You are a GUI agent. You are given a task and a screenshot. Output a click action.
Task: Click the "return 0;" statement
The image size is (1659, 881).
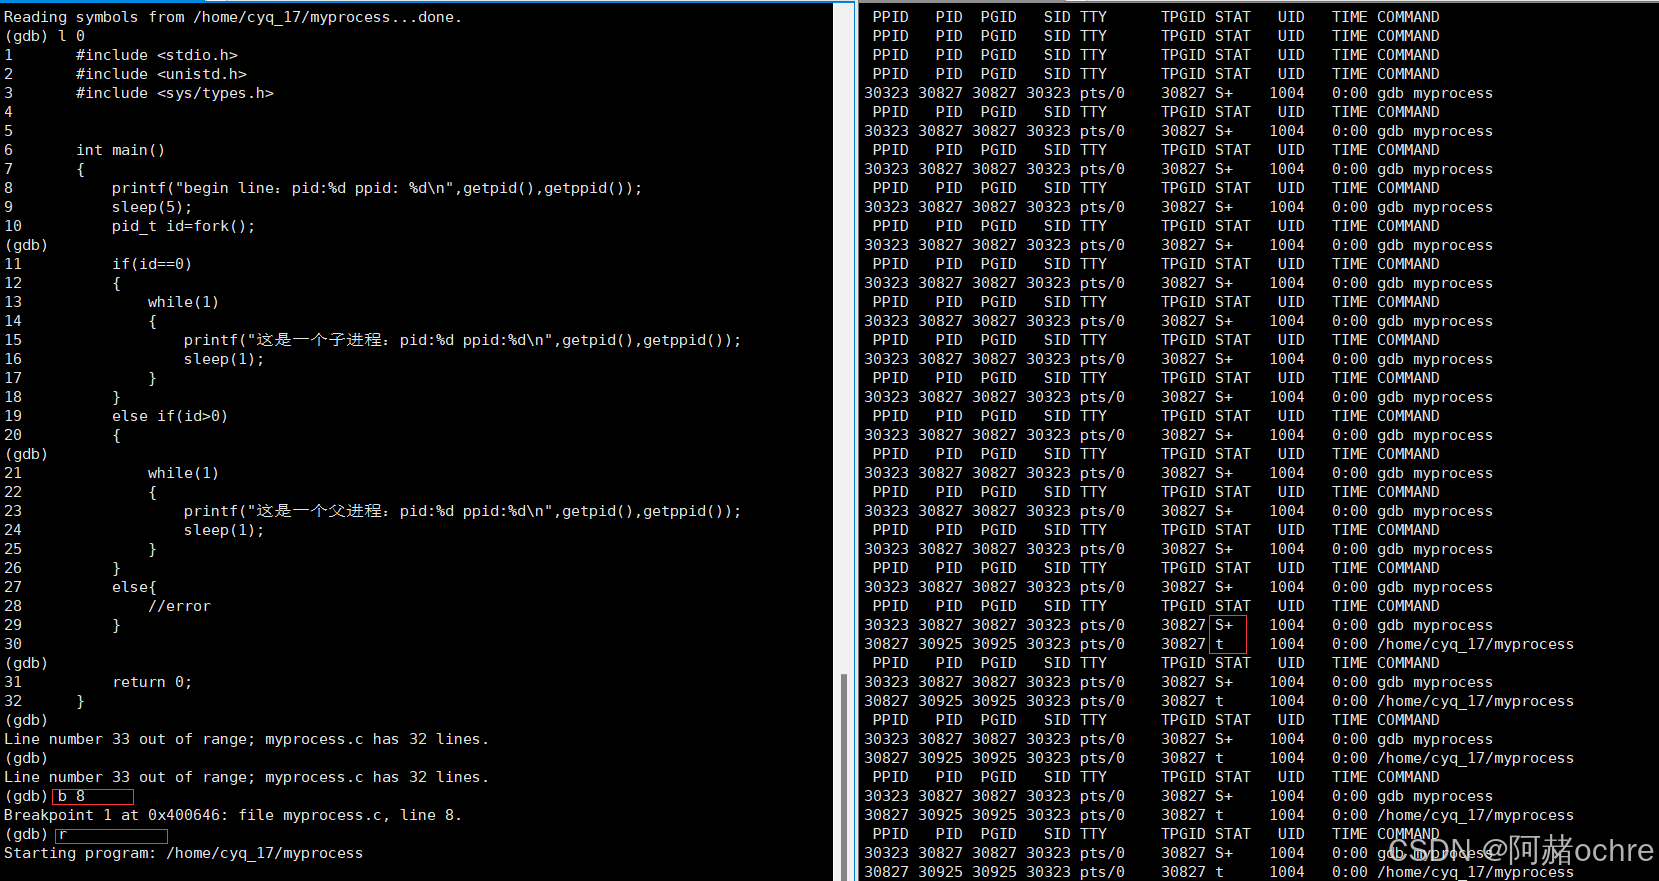click(x=151, y=682)
